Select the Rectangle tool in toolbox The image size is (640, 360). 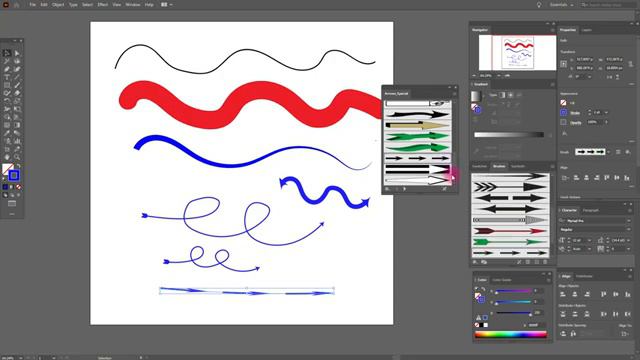7,85
